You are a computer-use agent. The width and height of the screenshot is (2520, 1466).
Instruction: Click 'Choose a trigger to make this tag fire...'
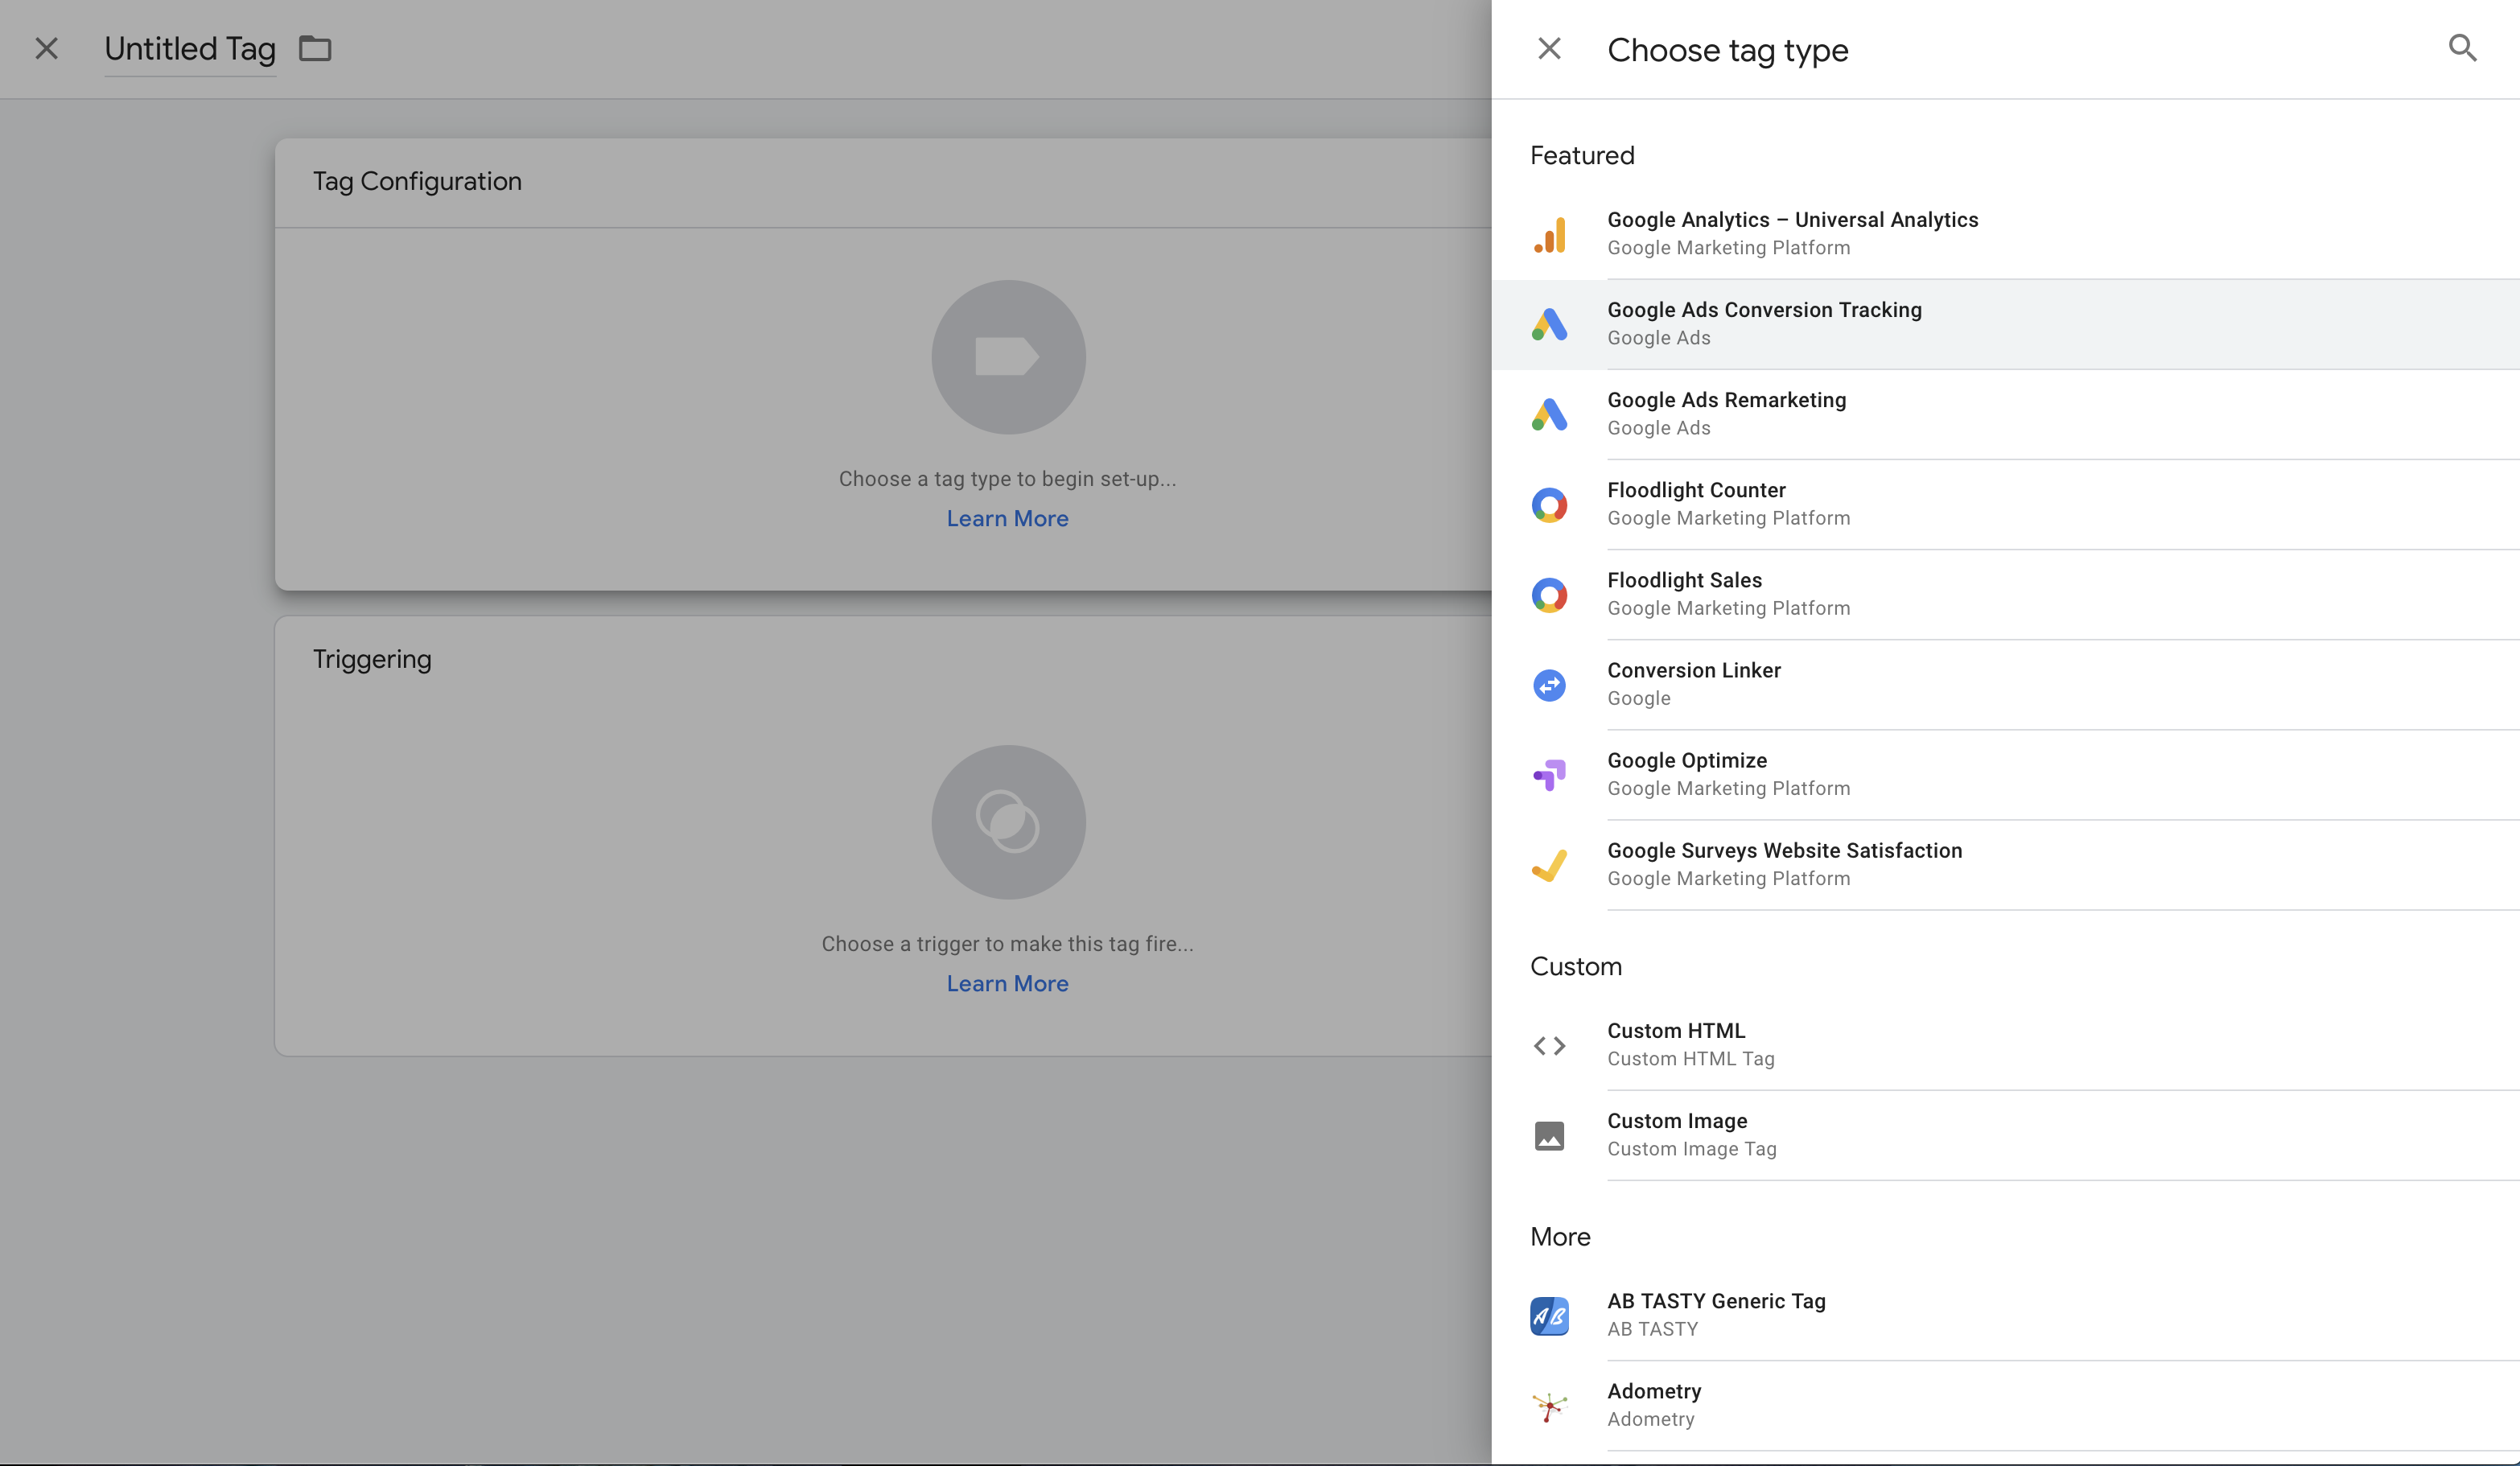point(1008,944)
